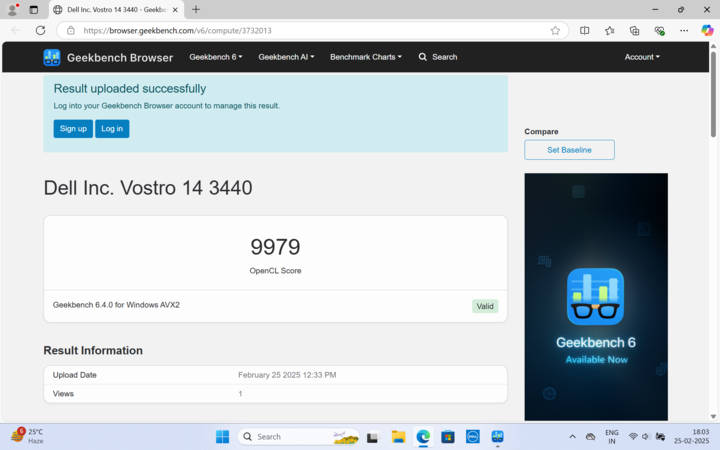Expand the Account dropdown menu
The image size is (720, 450).
pyautogui.click(x=642, y=57)
